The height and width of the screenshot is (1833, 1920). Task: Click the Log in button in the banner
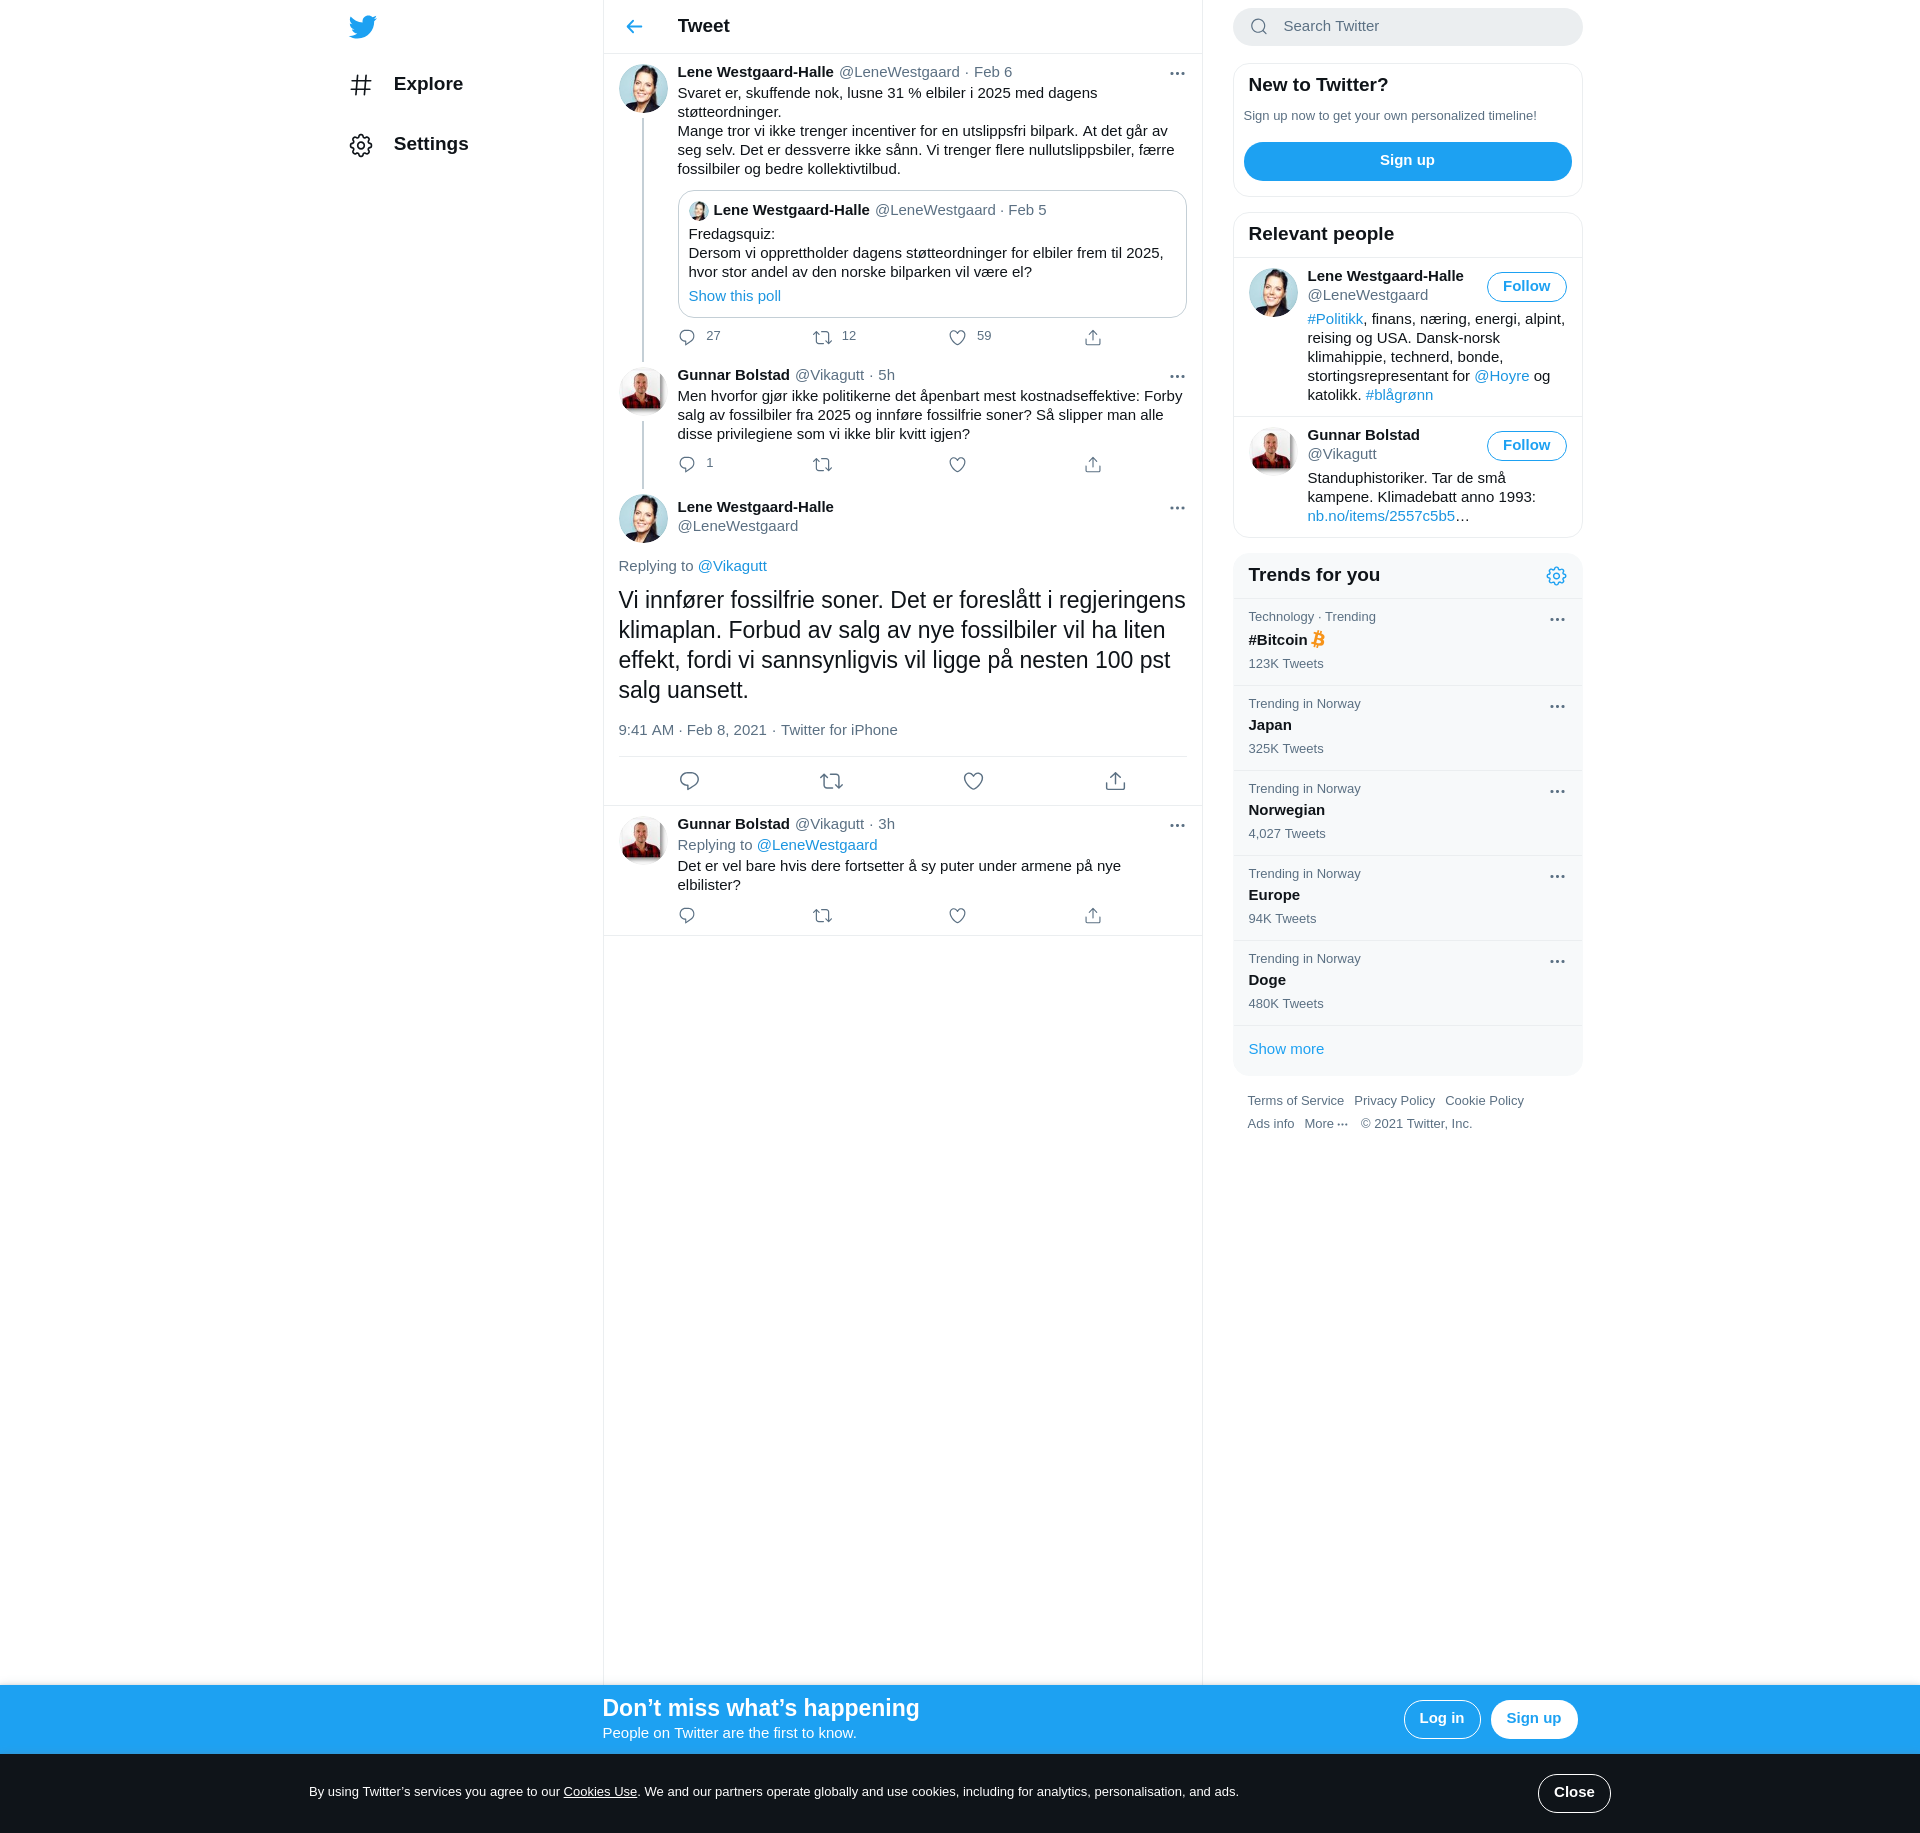pos(1441,1719)
